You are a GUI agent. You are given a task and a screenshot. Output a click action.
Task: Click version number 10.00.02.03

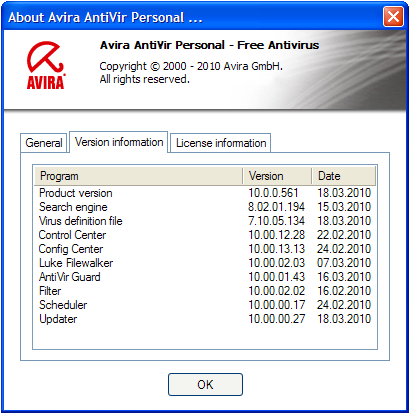point(277,263)
